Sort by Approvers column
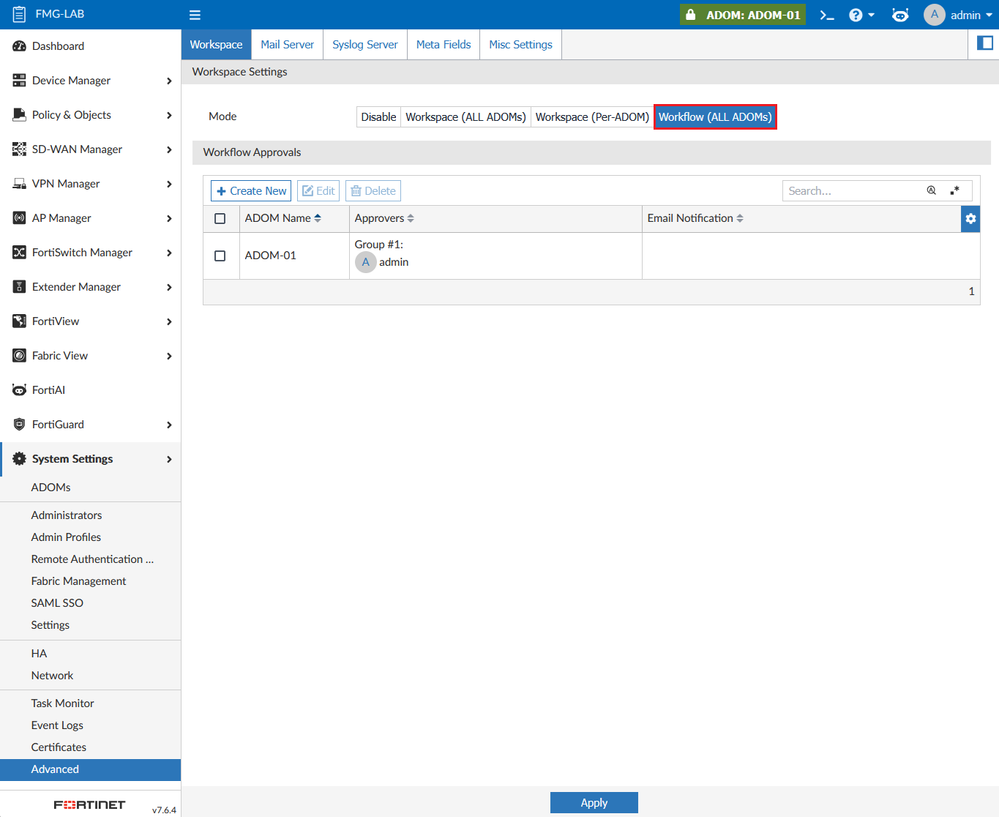999x817 pixels. [x=384, y=218]
